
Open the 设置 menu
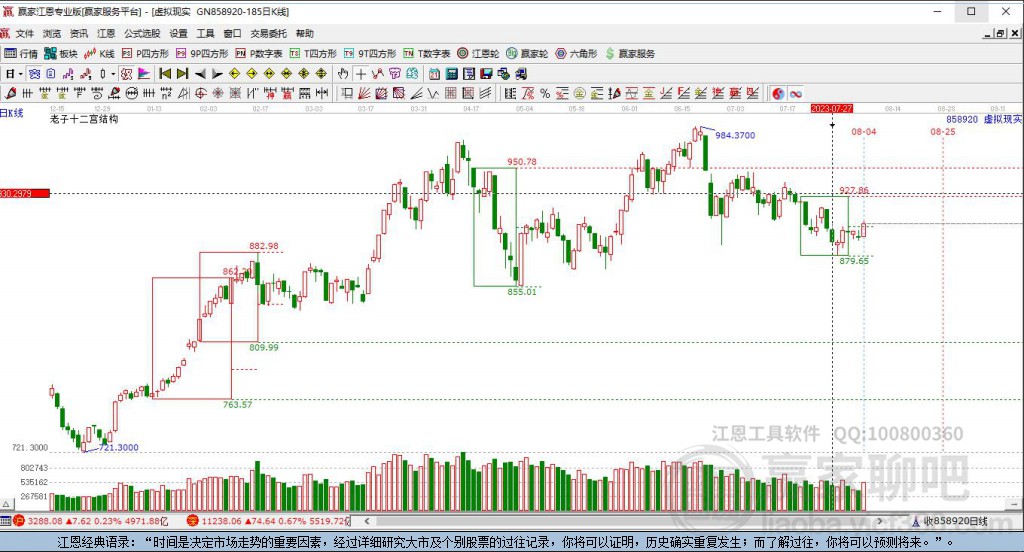[178, 33]
